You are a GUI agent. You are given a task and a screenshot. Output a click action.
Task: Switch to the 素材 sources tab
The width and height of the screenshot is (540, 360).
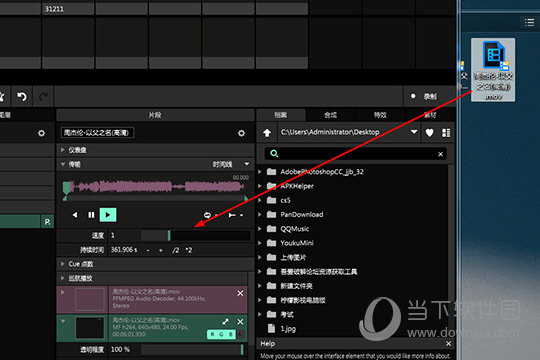[x=430, y=115]
